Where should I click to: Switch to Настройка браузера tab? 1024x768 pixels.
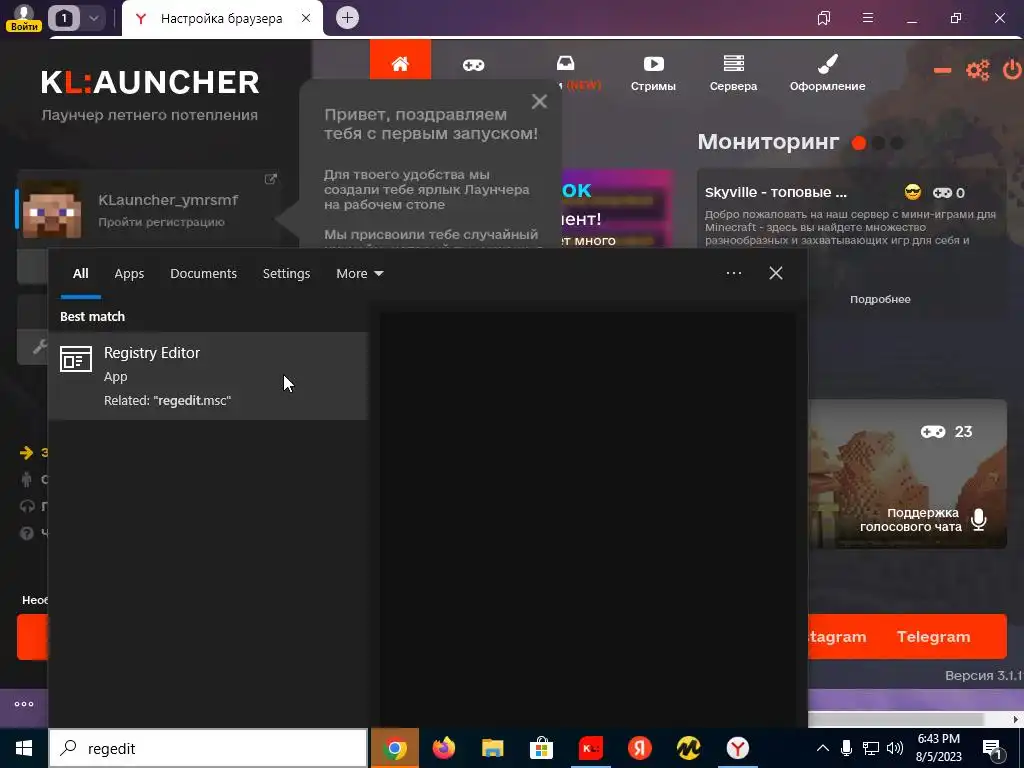221,18
